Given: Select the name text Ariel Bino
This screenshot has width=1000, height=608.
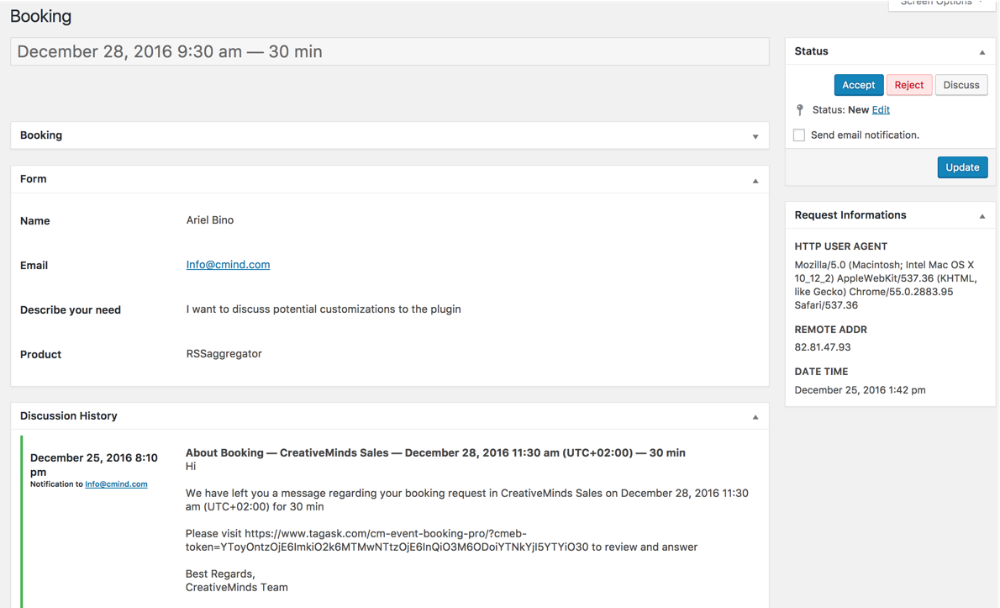Looking at the screenshot, I should 210,220.
